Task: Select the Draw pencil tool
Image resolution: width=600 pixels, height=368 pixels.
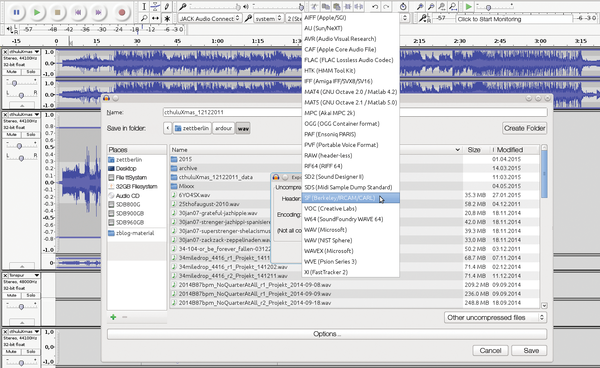Action: (167, 7)
